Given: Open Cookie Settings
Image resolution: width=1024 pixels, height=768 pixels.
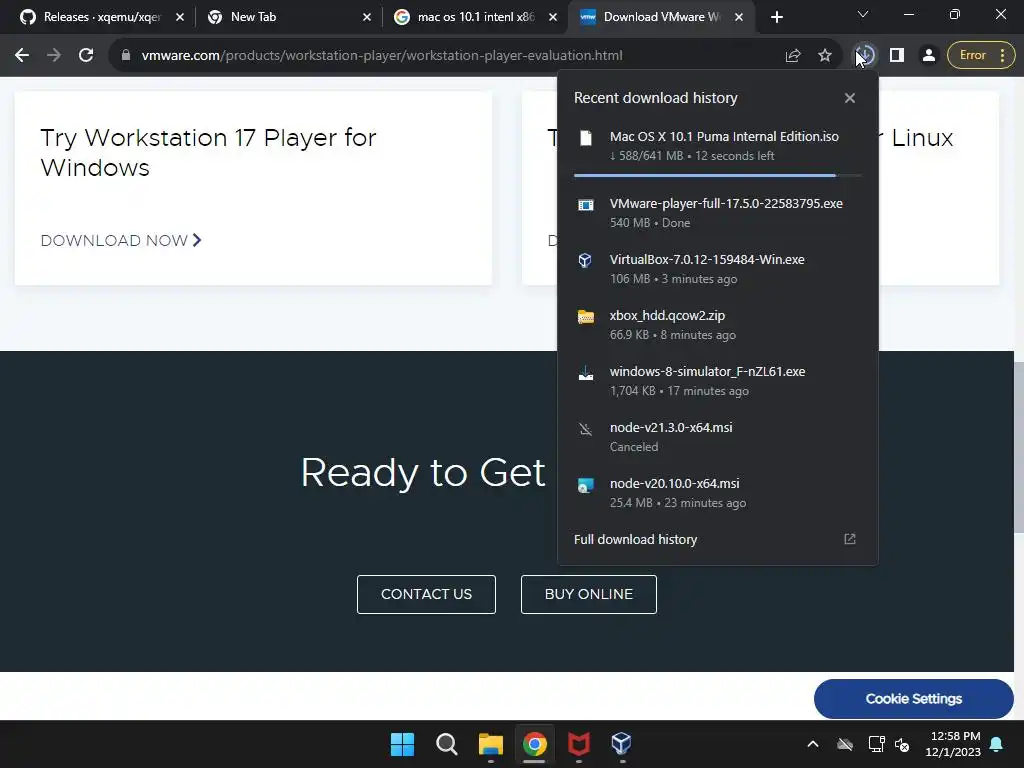Looking at the screenshot, I should [914, 699].
